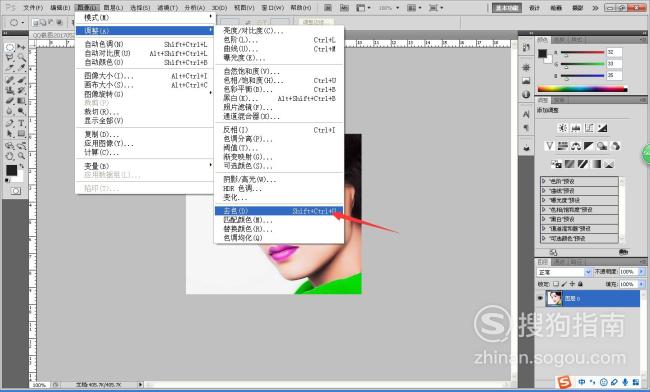
Task: Select the Quick Selection tool
Action: click(x=21, y=58)
